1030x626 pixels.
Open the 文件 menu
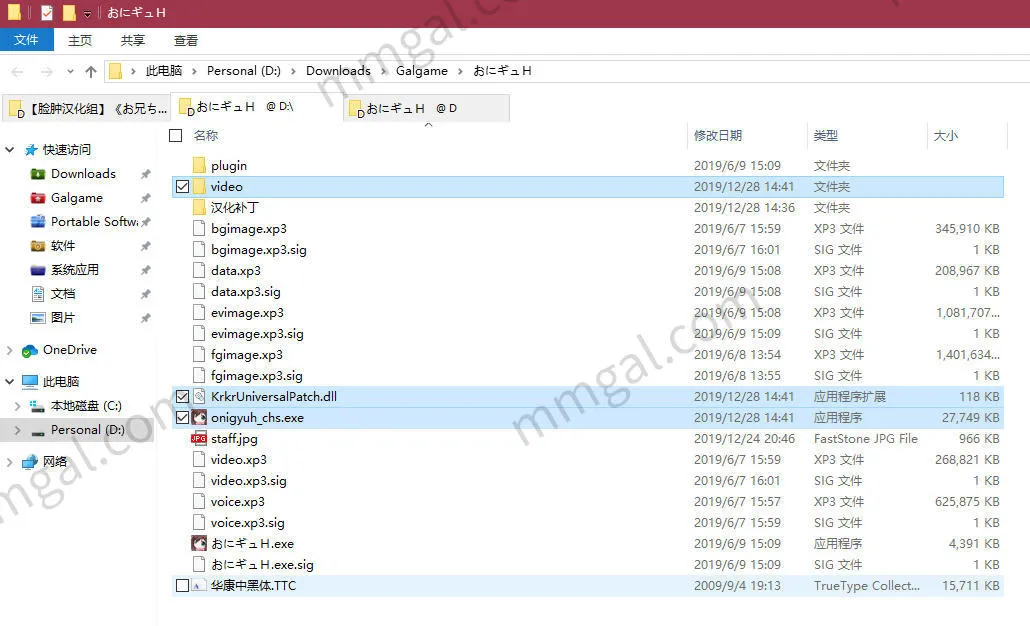pos(26,40)
